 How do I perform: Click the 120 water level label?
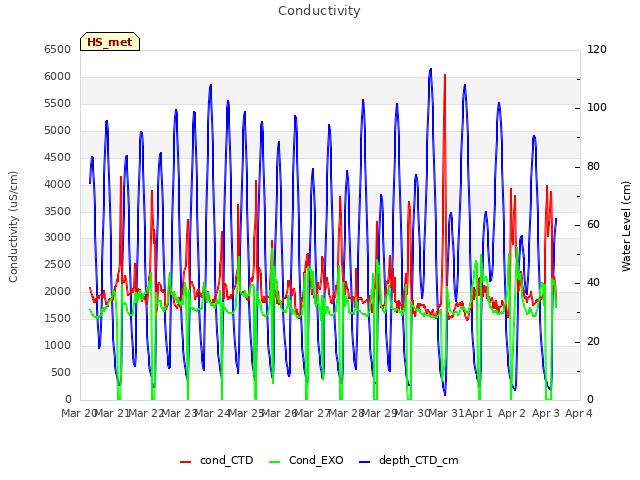pos(597,49)
